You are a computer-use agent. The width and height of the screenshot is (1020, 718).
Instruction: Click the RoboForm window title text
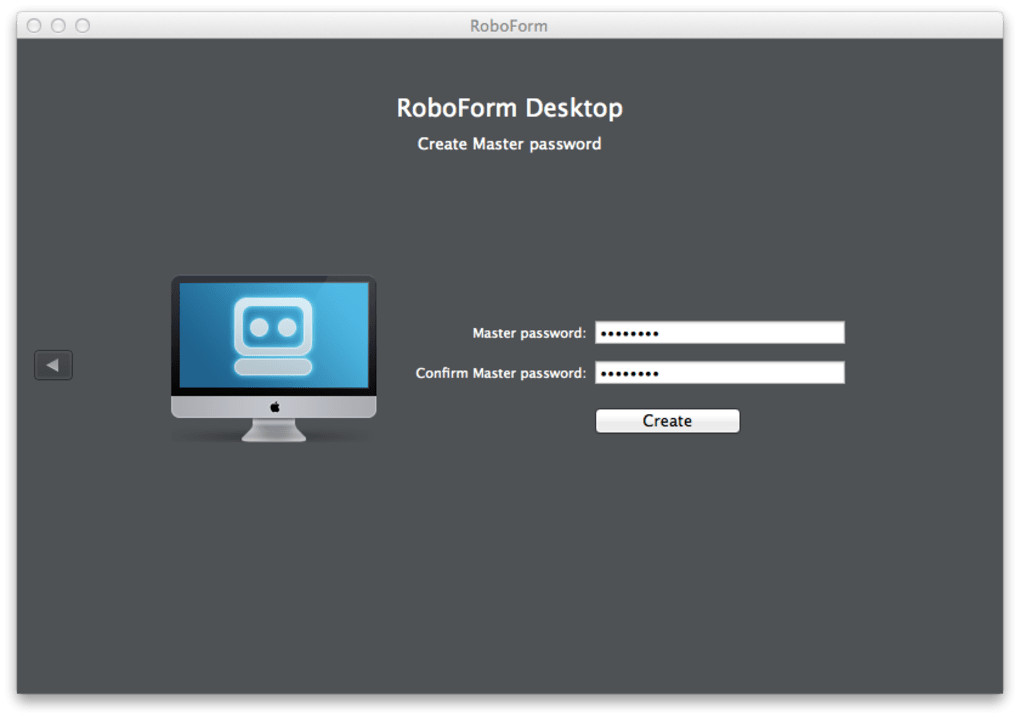tap(509, 26)
